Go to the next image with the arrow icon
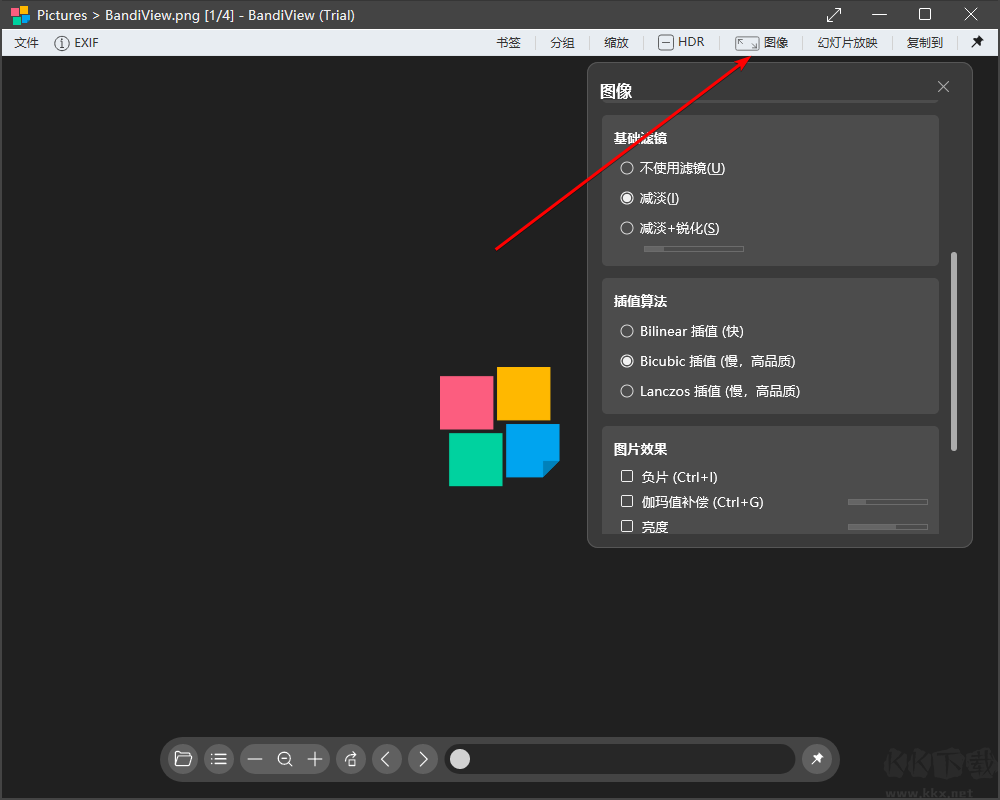The height and width of the screenshot is (800, 1000). click(x=423, y=759)
